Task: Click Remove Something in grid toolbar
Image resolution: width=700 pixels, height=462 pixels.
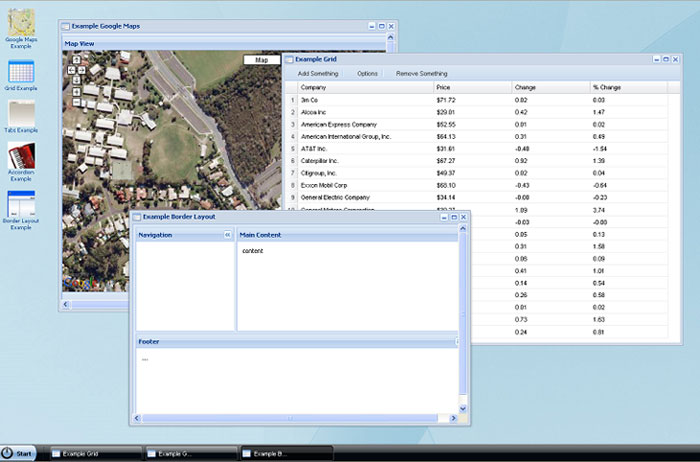Action: [422, 74]
